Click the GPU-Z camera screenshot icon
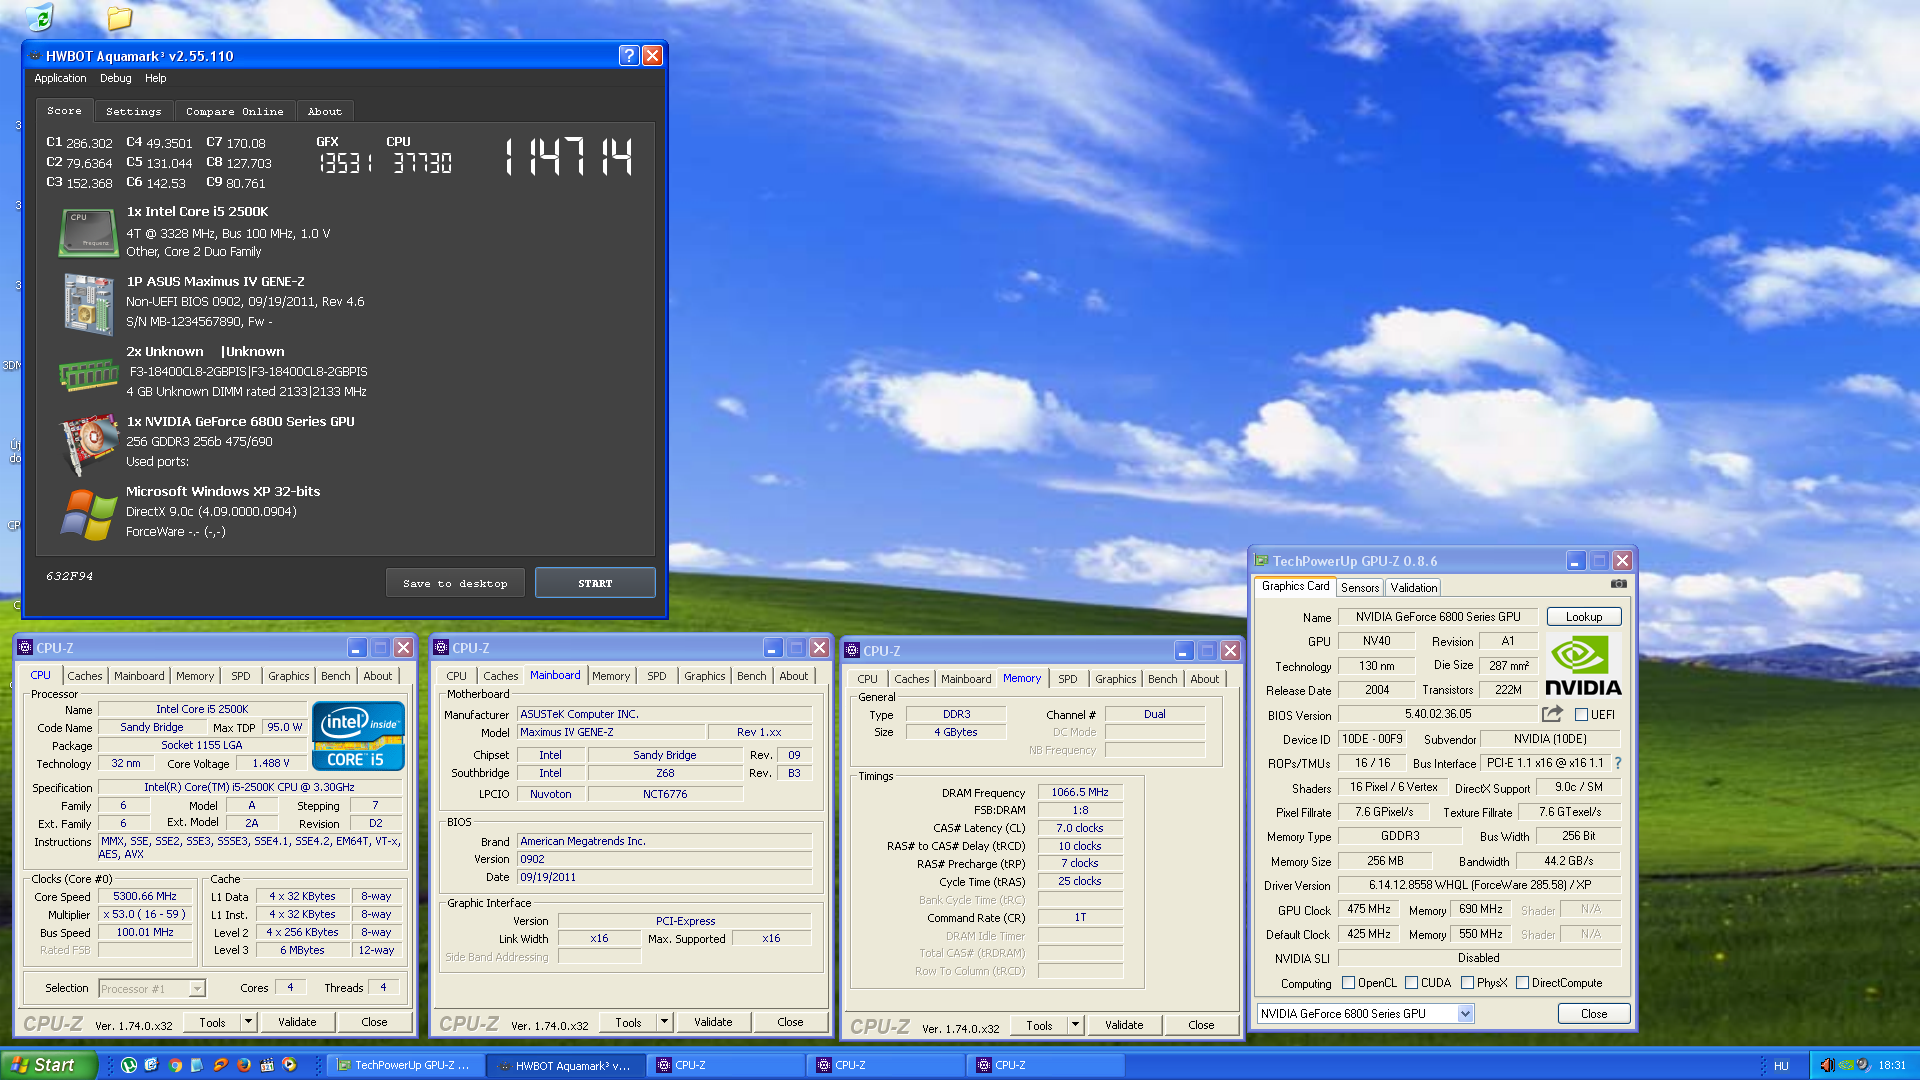This screenshot has width=1920, height=1080. tap(1618, 584)
